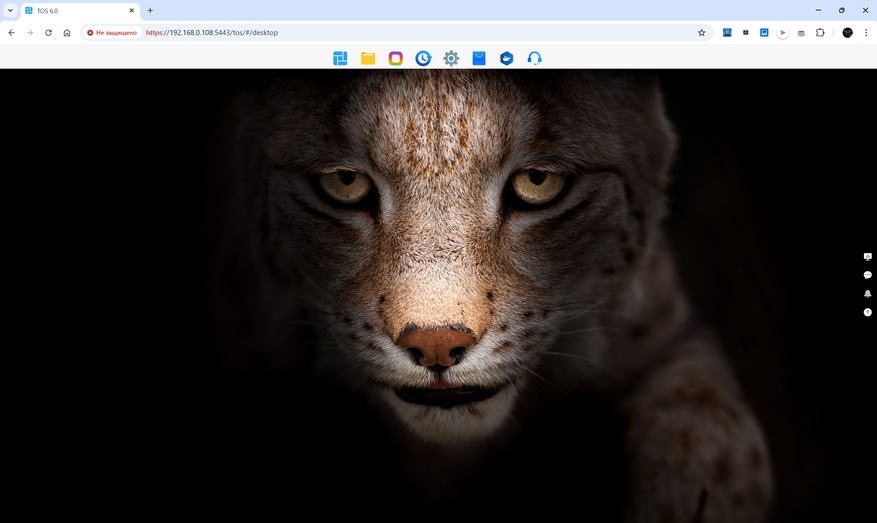Open a new browser tab
The height and width of the screenshot is (523, 877).
(x=150, y=10)
